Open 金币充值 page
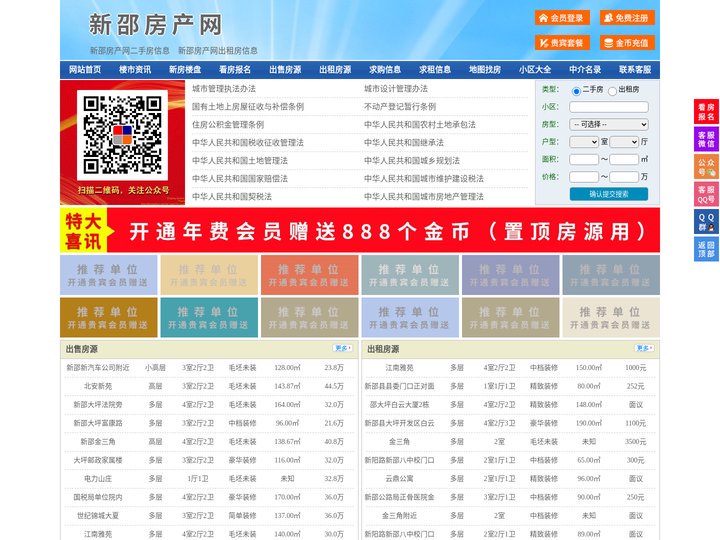Image resolution: width=720 pixels, height=540 pixels. tap(627, 43)
